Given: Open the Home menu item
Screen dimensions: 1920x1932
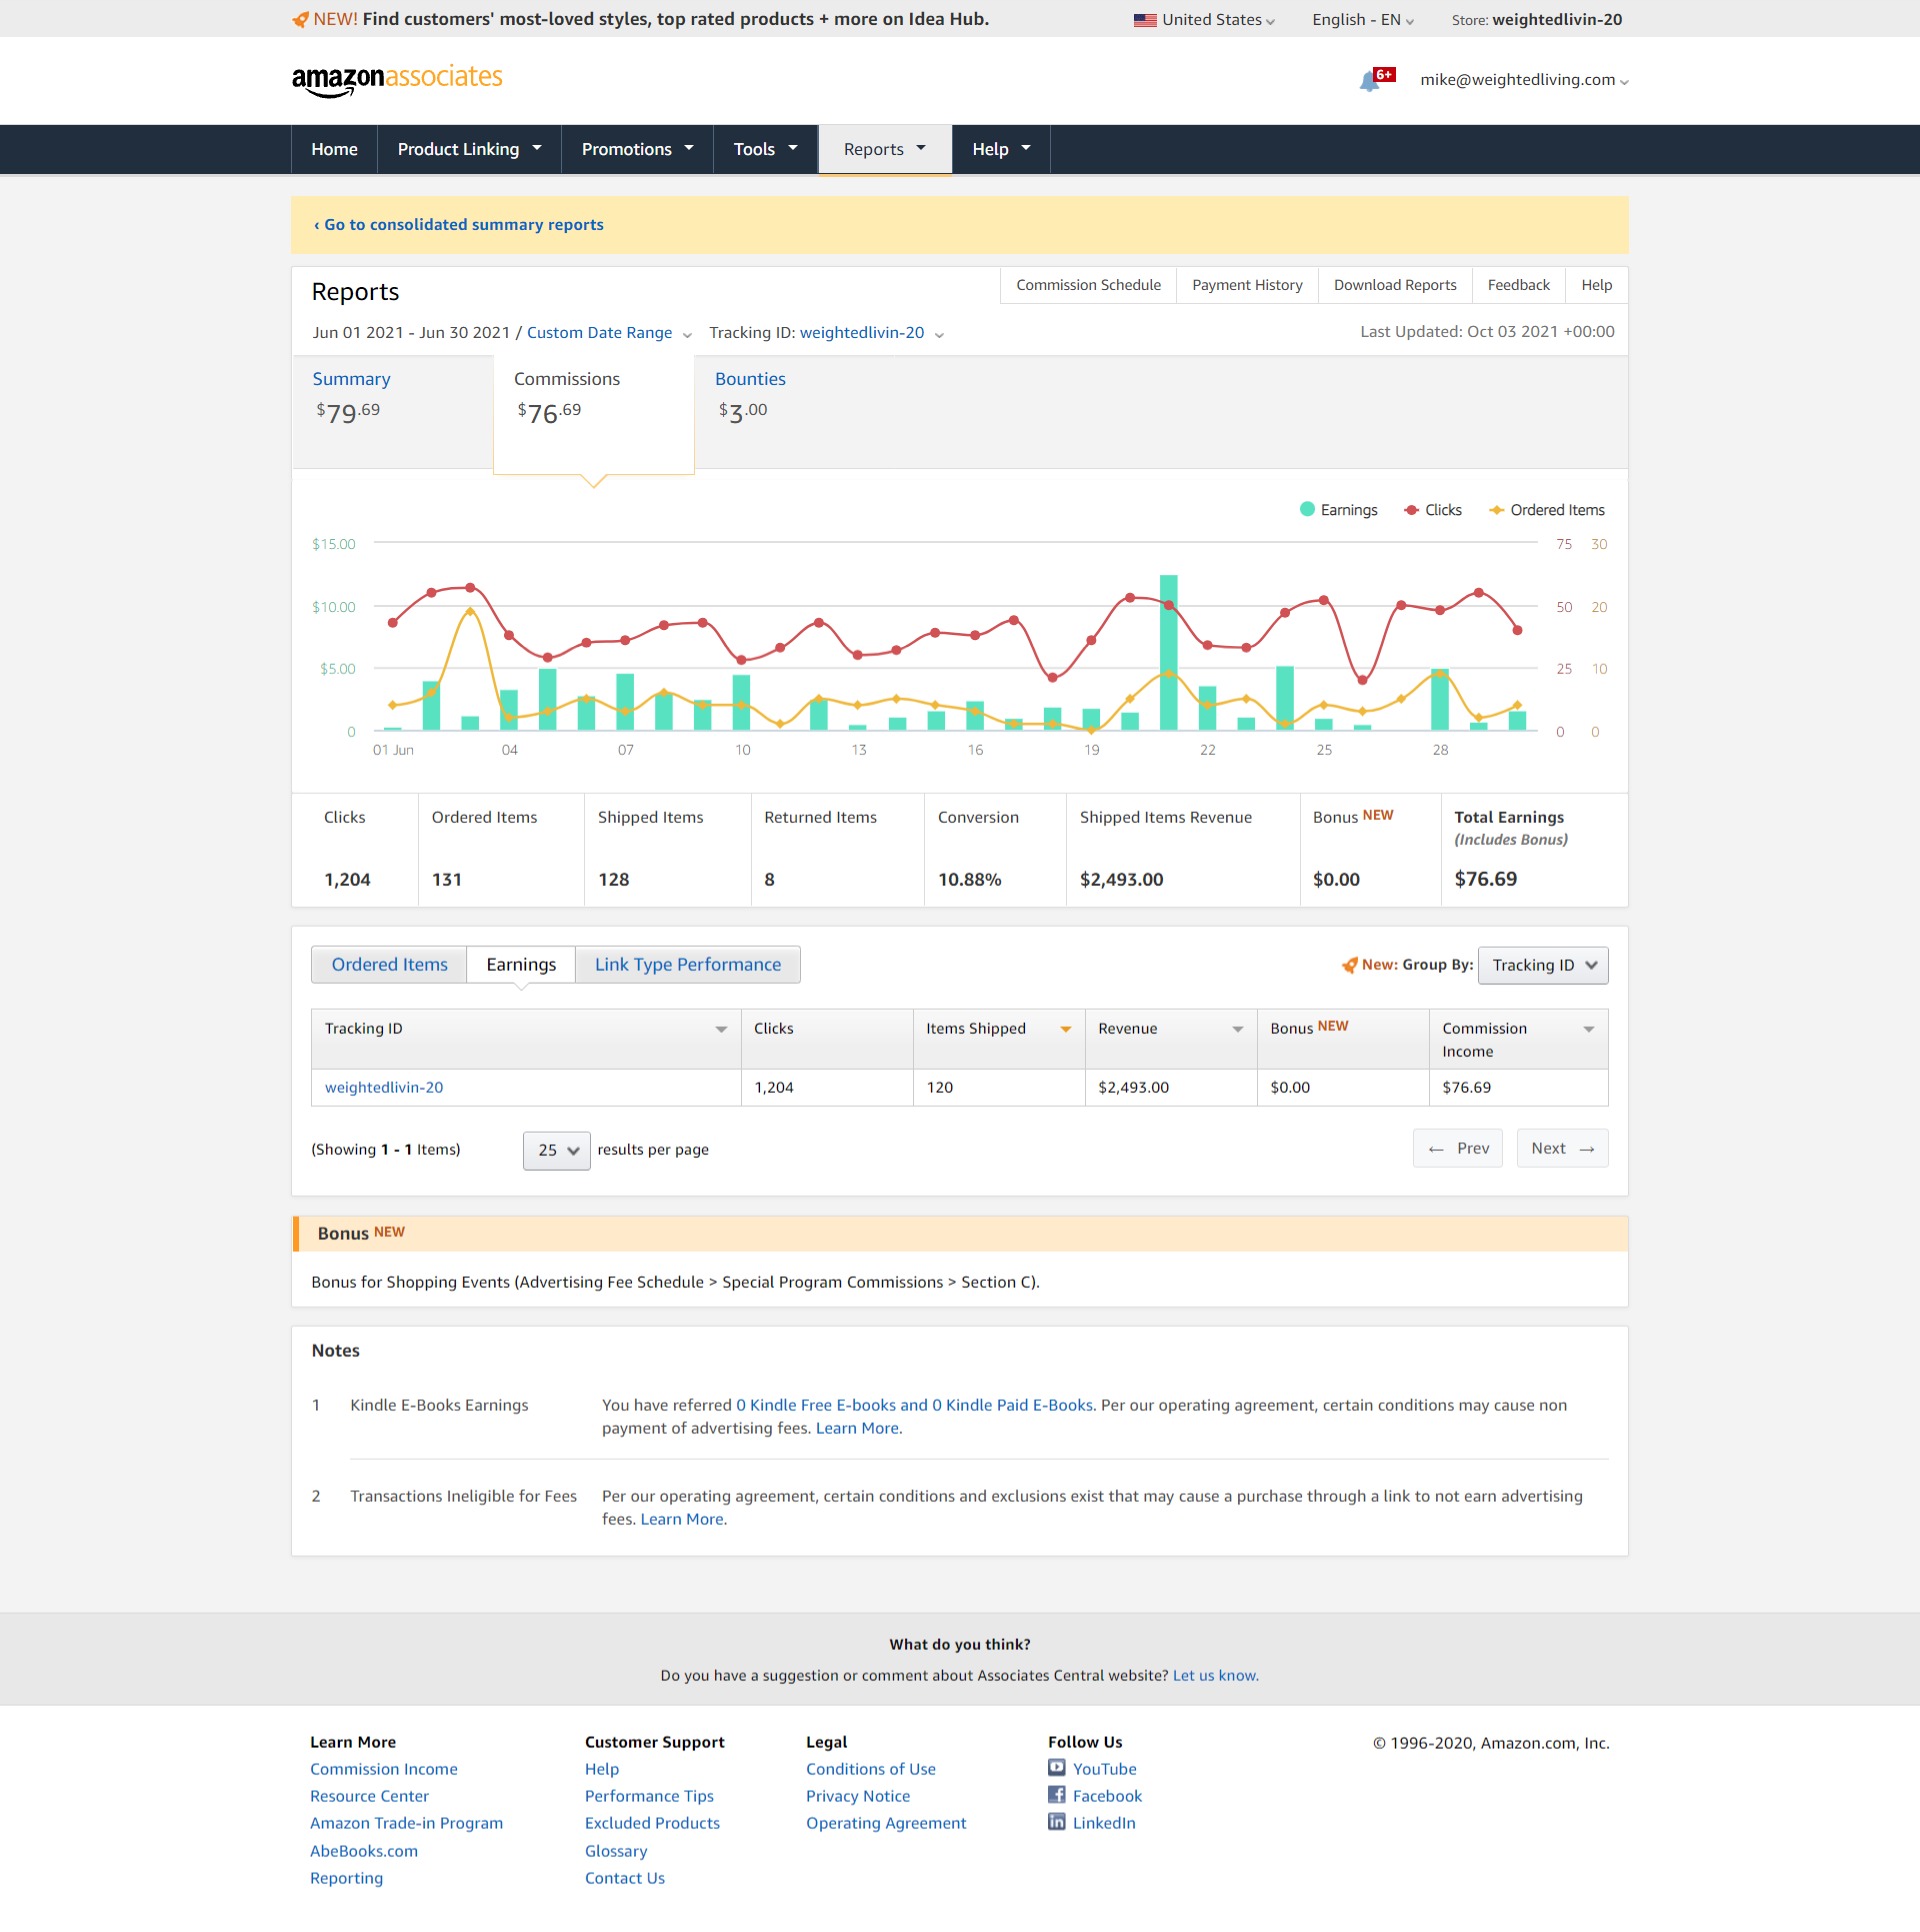Looking at the screenshot, I should [x=334, y=149].
